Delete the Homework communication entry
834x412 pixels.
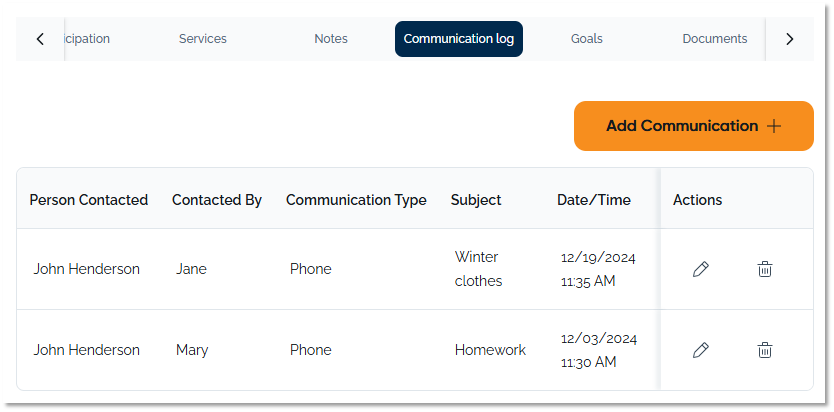[x=765, y=350]
